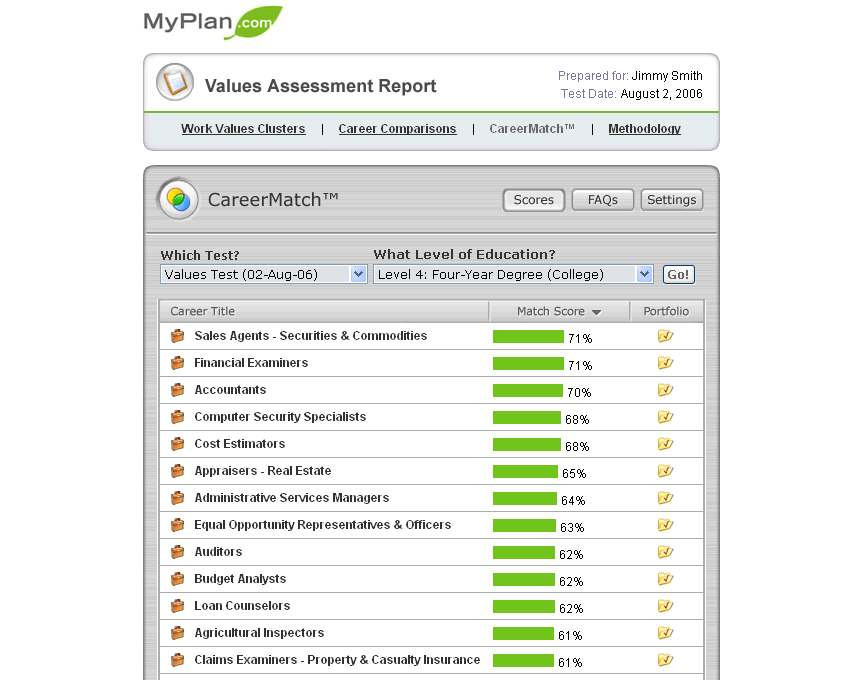Click the Go! button
The height and width of the screenshot is (680, 860).
tap(678, 275)
